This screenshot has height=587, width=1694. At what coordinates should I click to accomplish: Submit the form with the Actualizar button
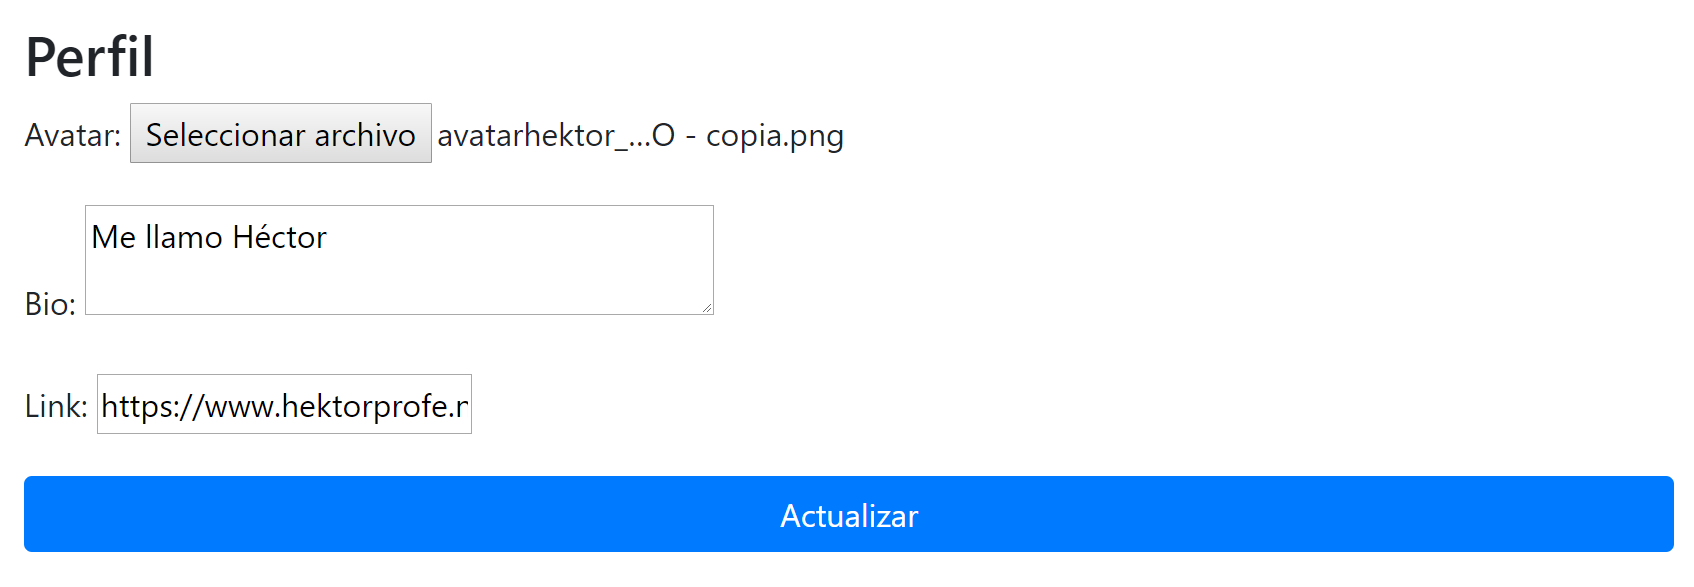(849, 514)
